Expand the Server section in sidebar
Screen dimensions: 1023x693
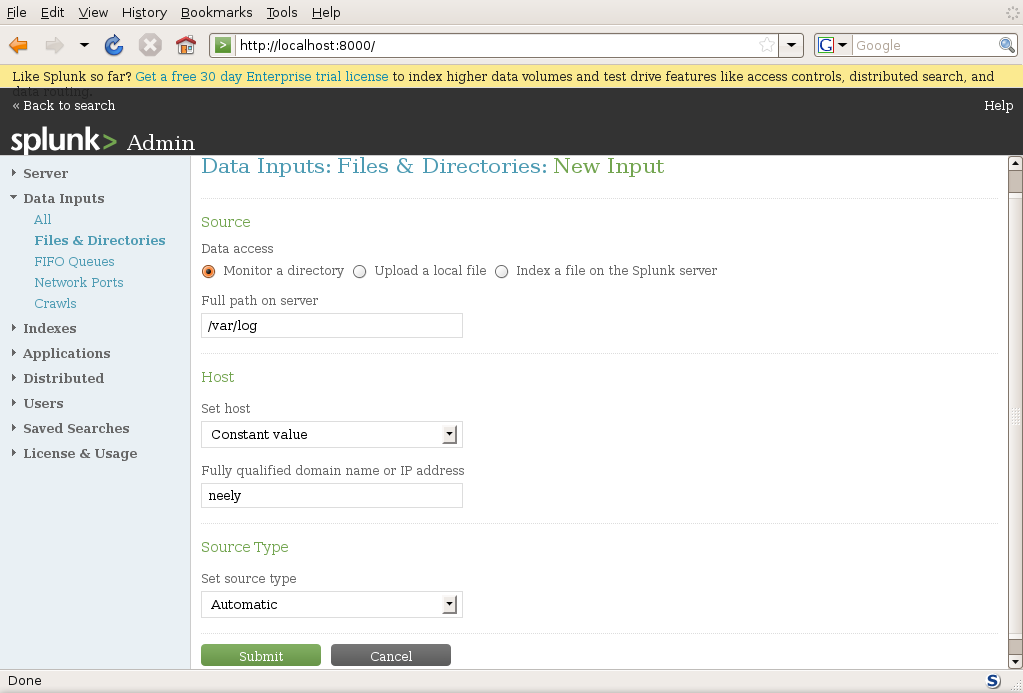coord(45,174)
